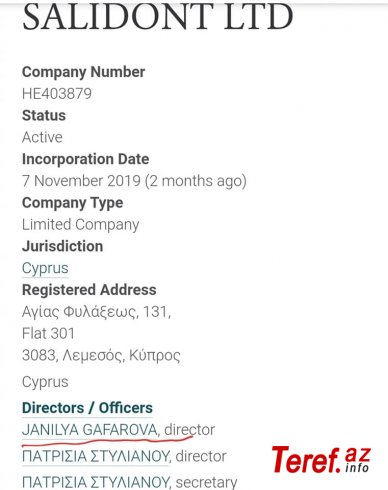Open ΠΑΤΡΙΣΙΑ ΣΤΥΛΙΑΝΟΥ secretary entry
This screenshot has width=388, height=490.
click(x=96, y=482)
